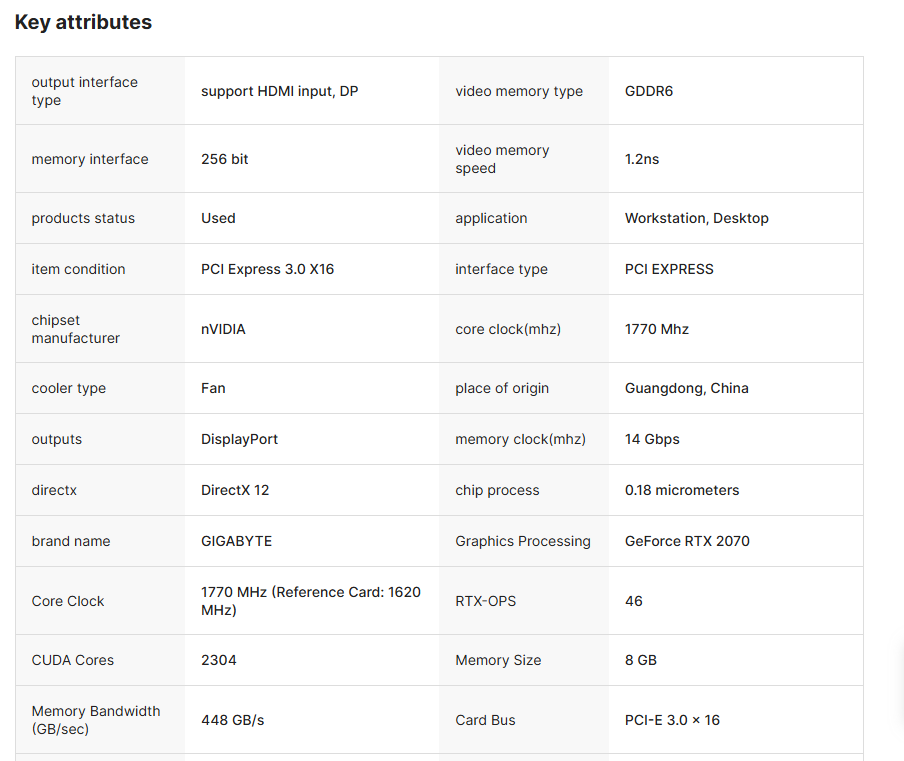Click the "Workstation, Desktop" value
Image resolution: width=904 pixels, height=761 pixels.
click(x=696, y=218)
